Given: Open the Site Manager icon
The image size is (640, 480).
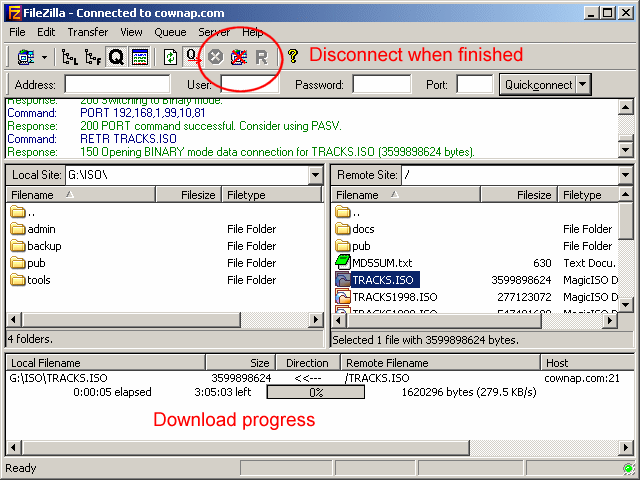Looking at the screenshot, I should (x=25, y=57).
